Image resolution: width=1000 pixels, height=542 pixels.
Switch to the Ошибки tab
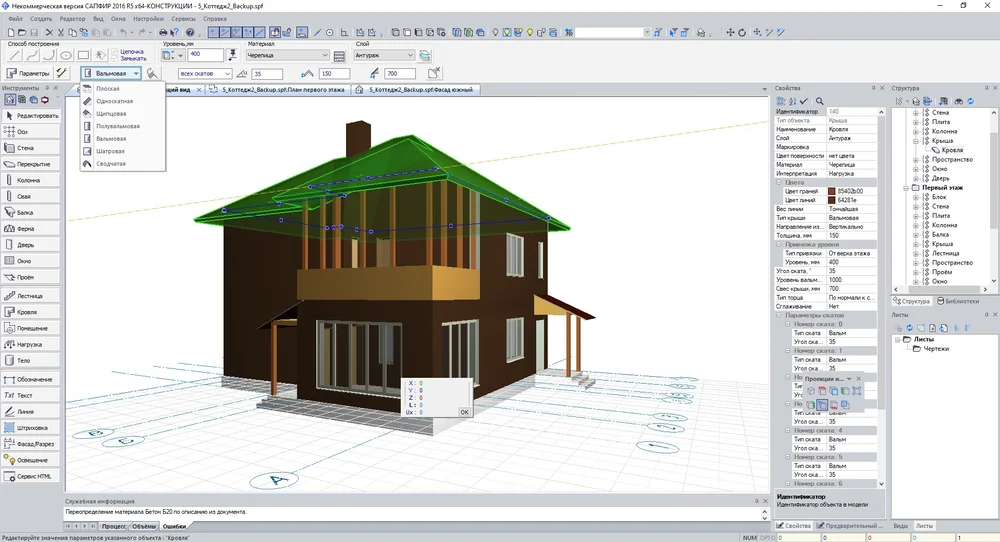click(173, 526)
